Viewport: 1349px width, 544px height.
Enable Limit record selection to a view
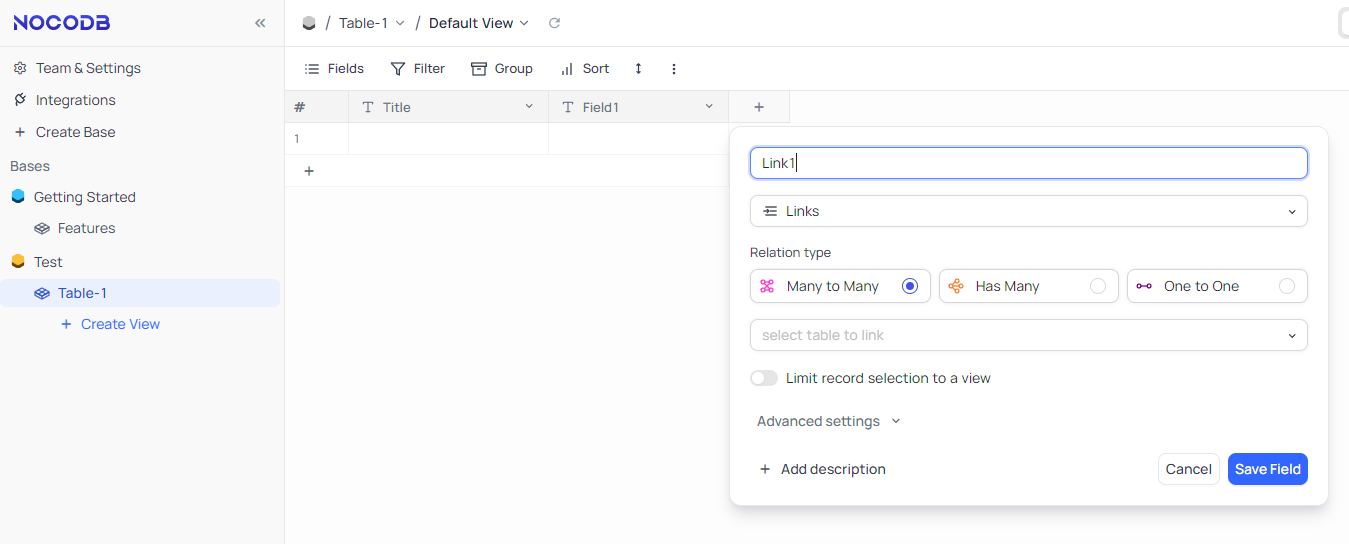click(764, 378)
